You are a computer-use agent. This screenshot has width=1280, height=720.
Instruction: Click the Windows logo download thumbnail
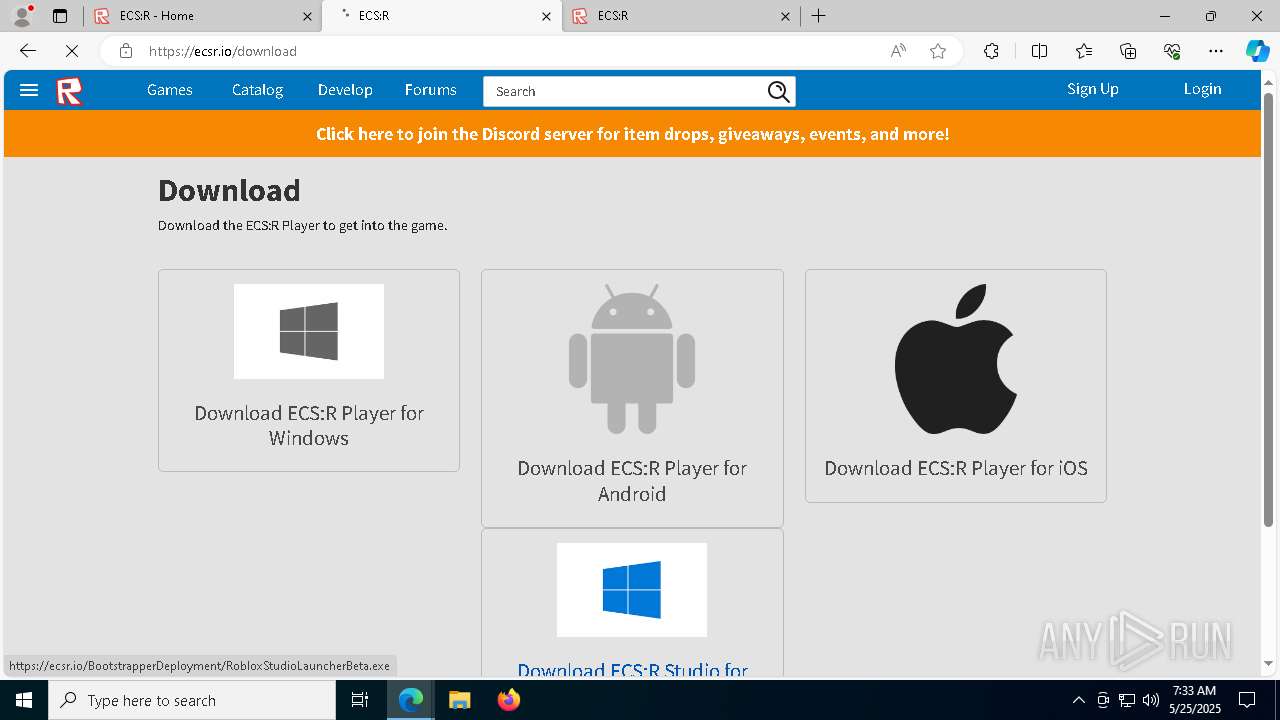[309, 331]
